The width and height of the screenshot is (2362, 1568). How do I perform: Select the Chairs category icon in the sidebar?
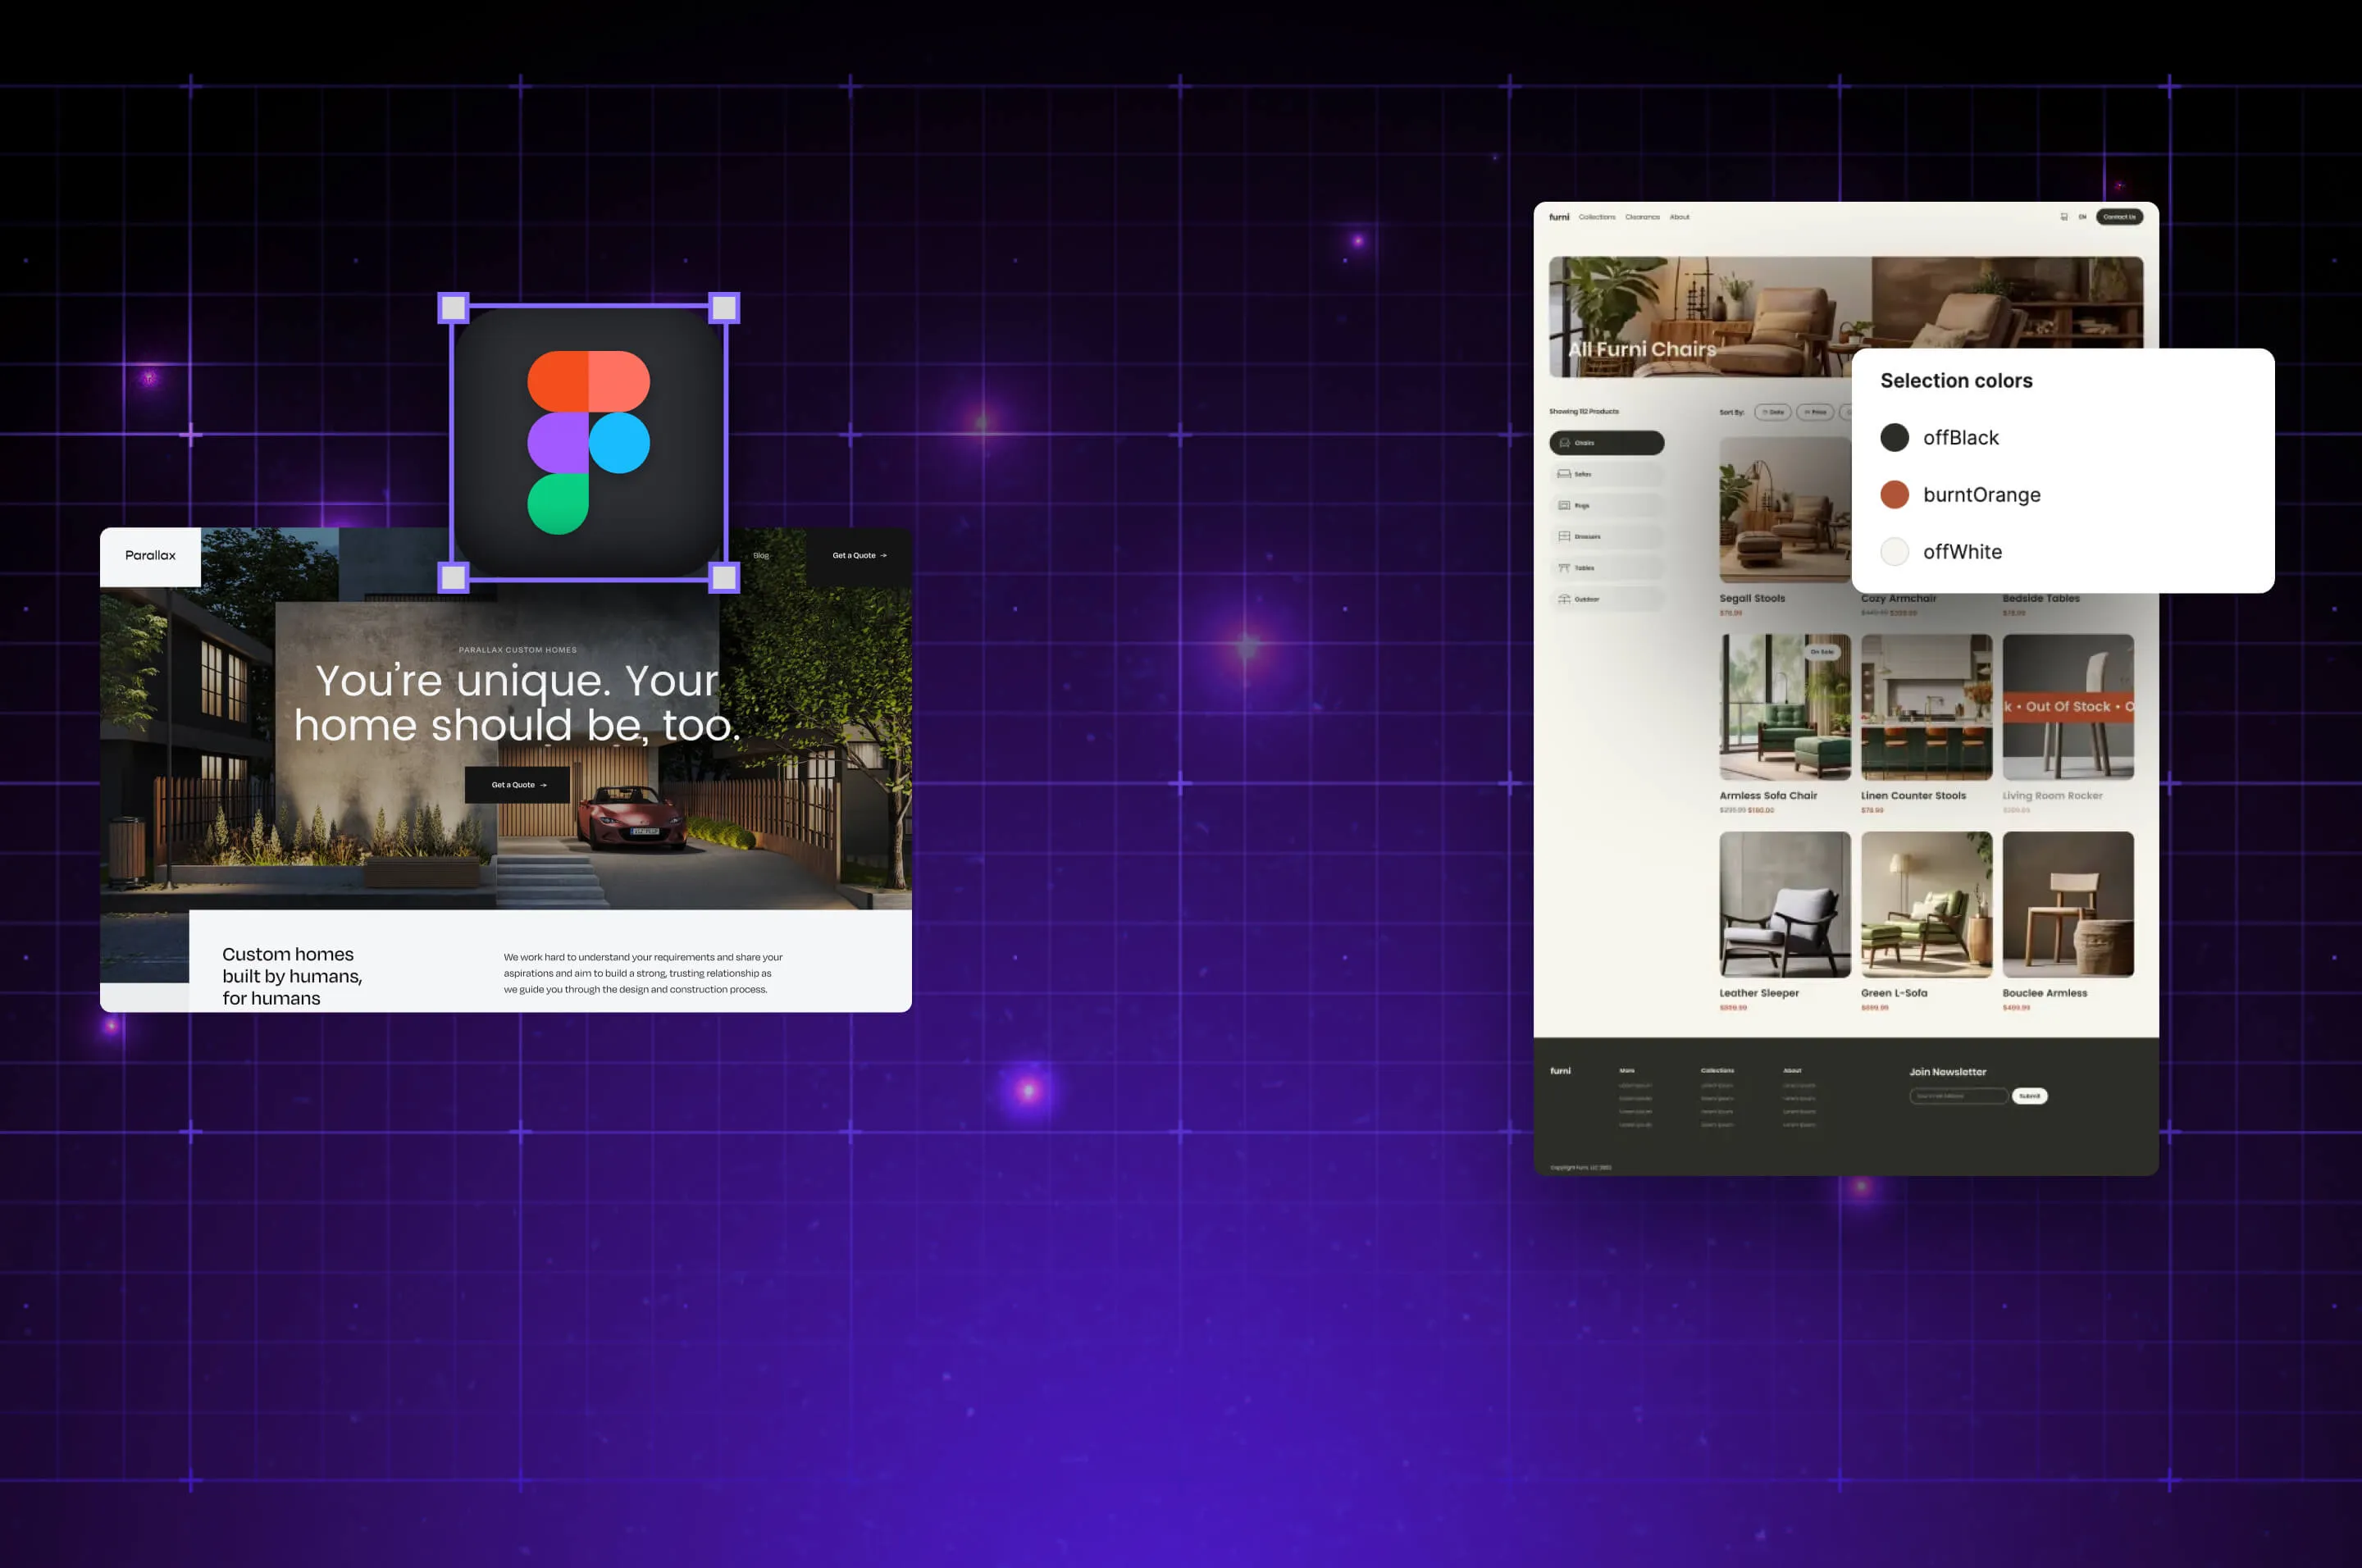1565,443
